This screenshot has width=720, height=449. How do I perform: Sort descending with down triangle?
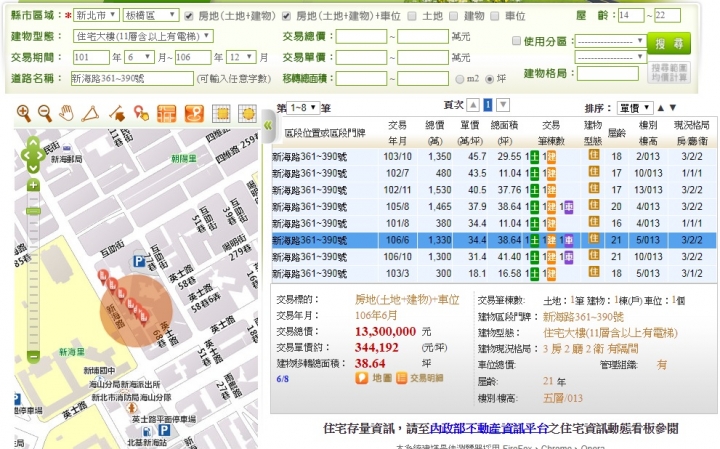pos(673,108)
